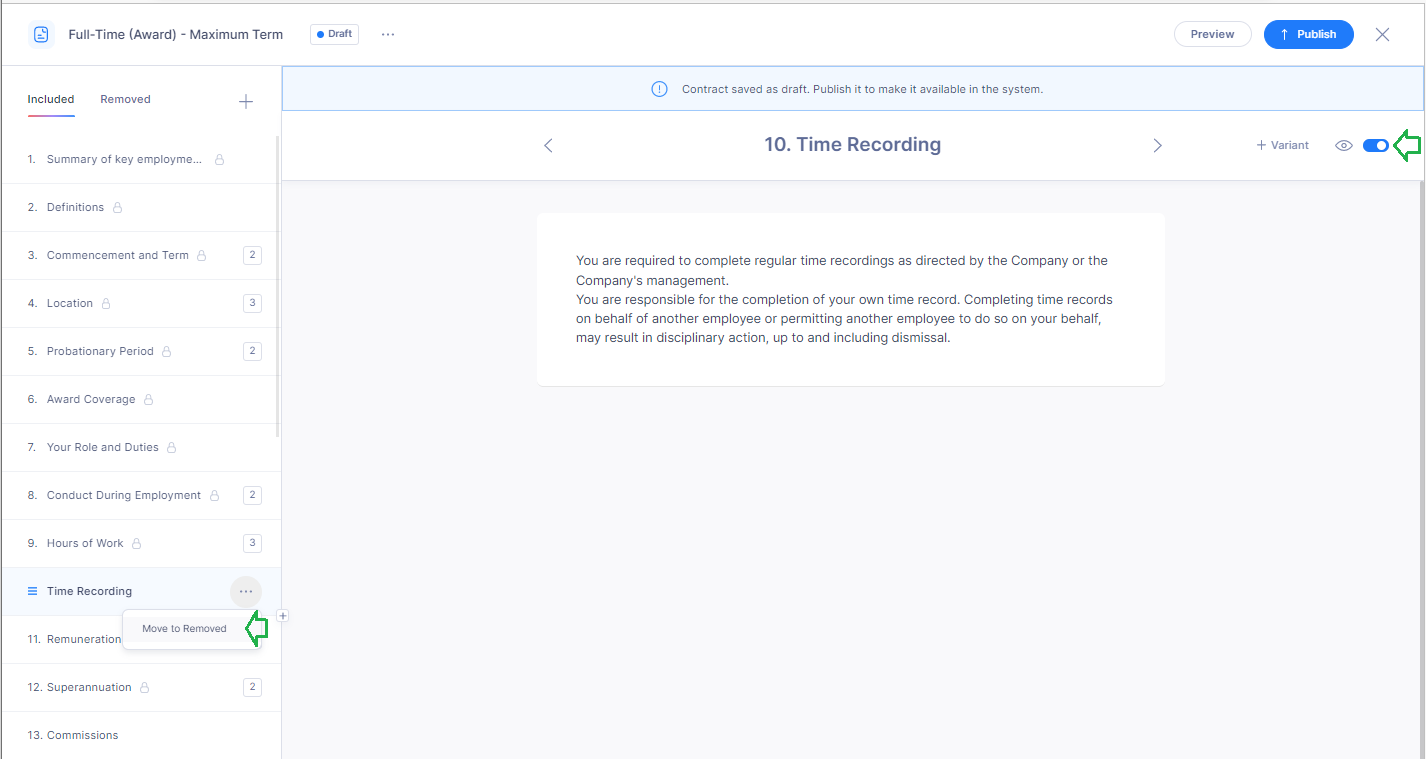Click the Preview button
1426x759 pixels.
point(1212,34)
